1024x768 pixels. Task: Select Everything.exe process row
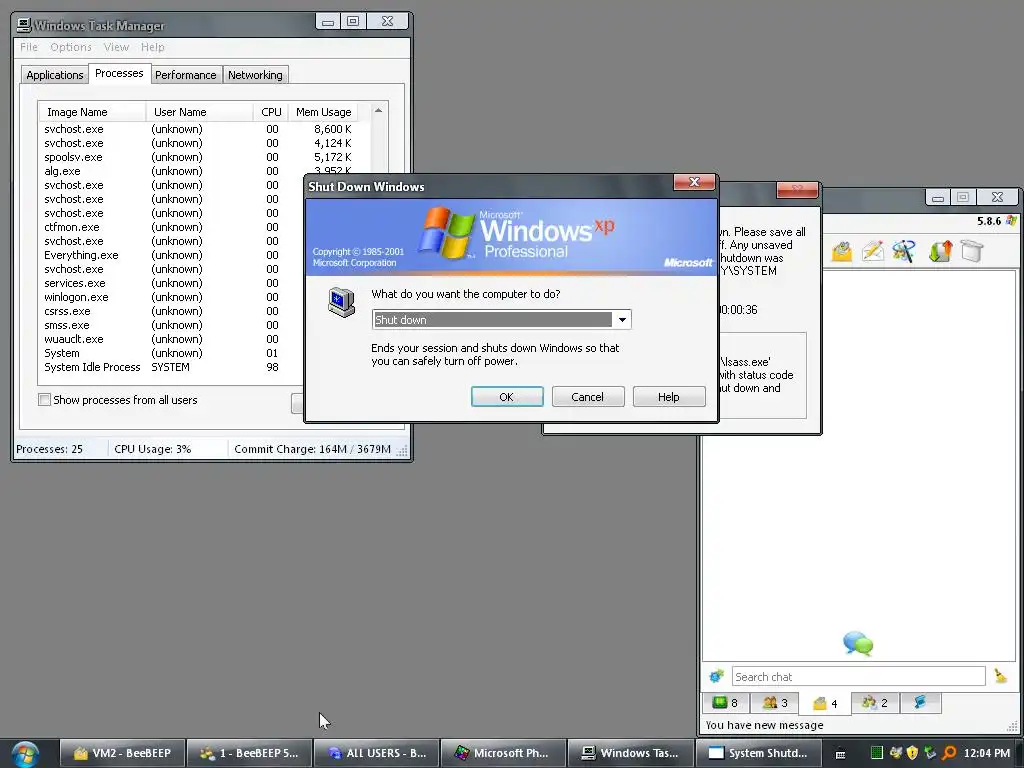171,255
